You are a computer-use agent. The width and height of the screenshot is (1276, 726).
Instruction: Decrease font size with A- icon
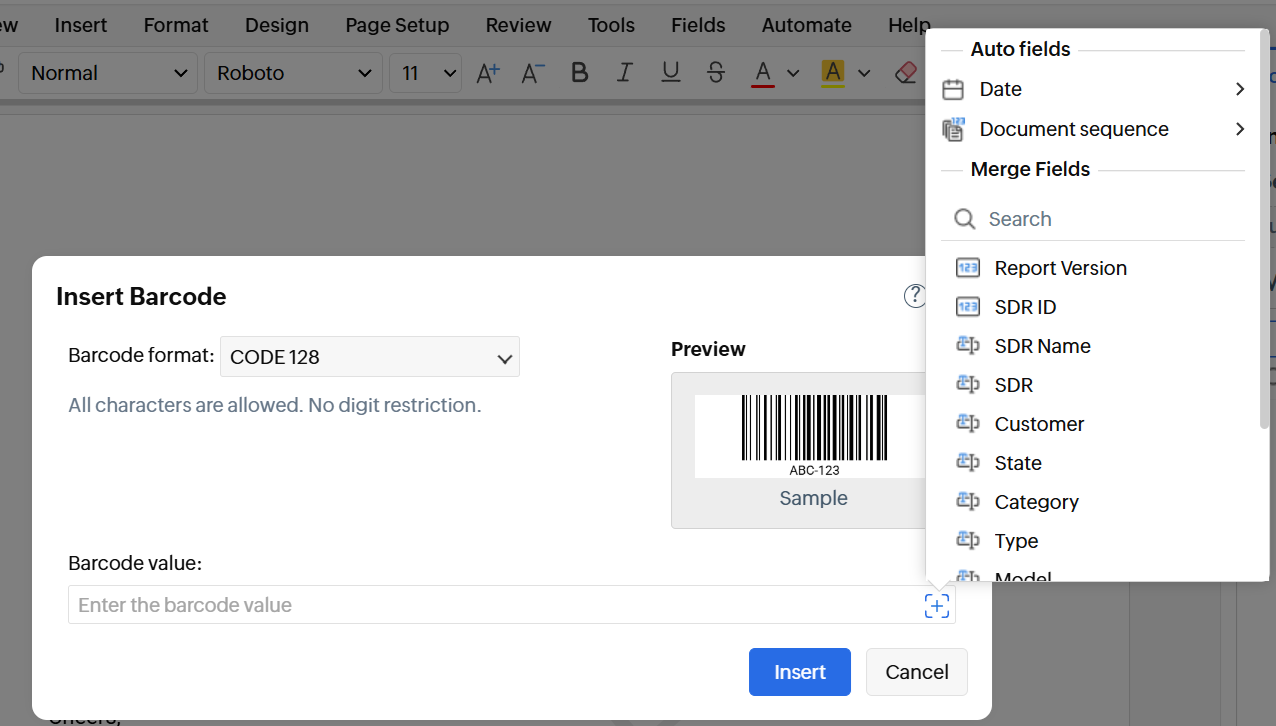click(x=533, y=73)
